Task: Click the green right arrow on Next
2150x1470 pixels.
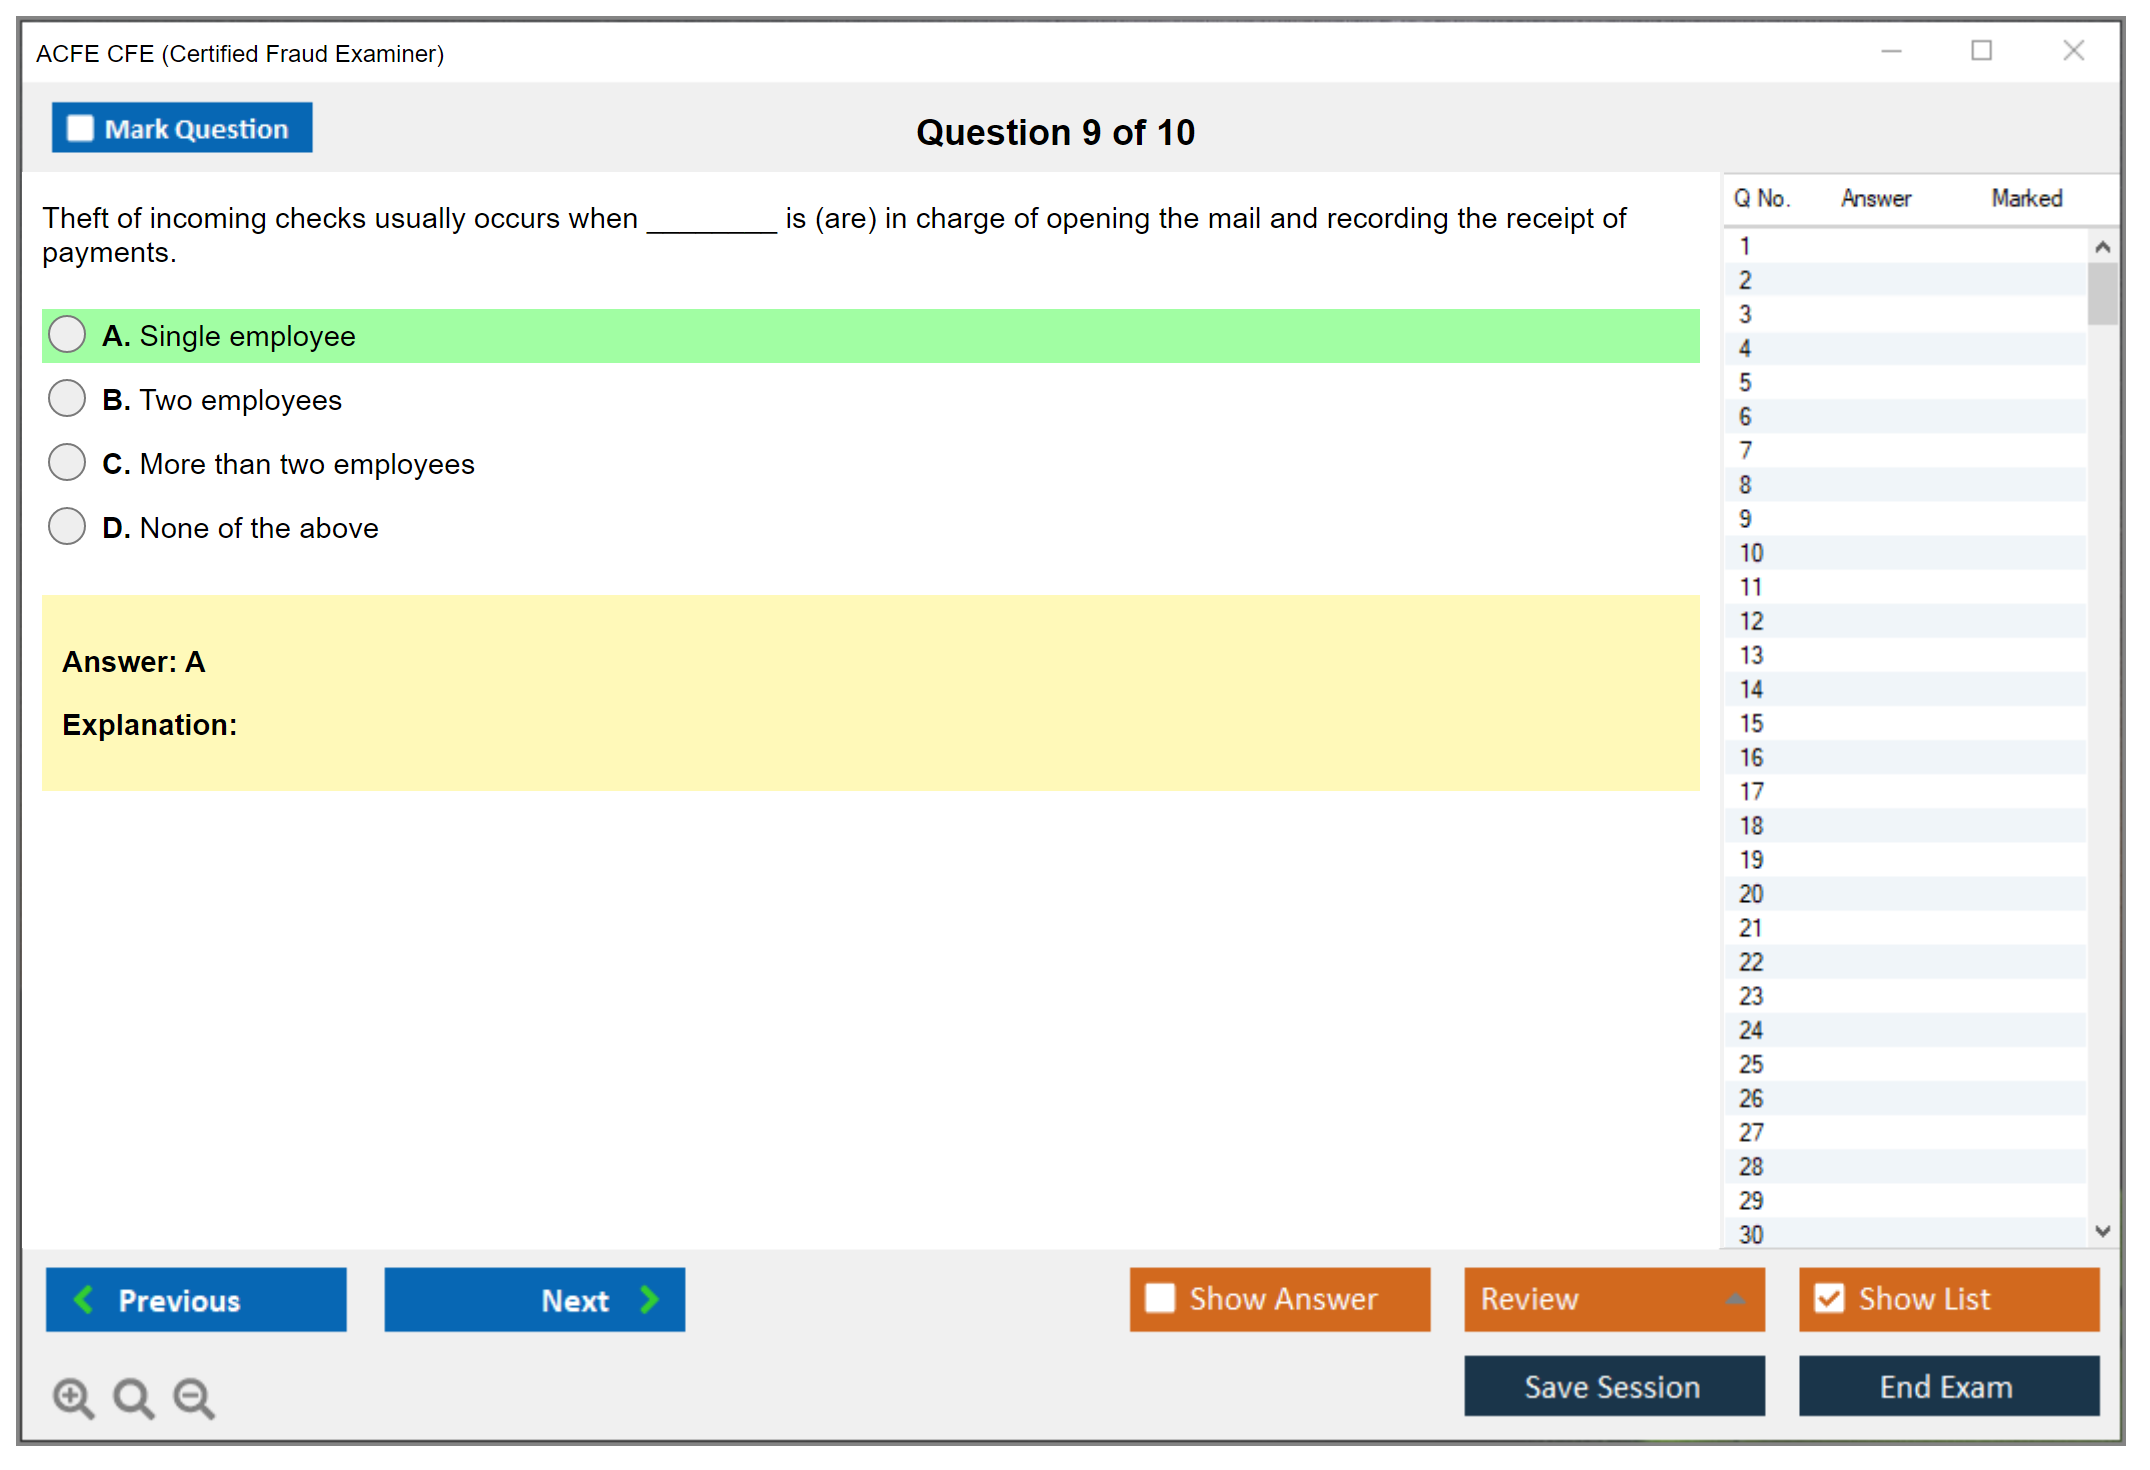Action: [x=650, y=1299]
